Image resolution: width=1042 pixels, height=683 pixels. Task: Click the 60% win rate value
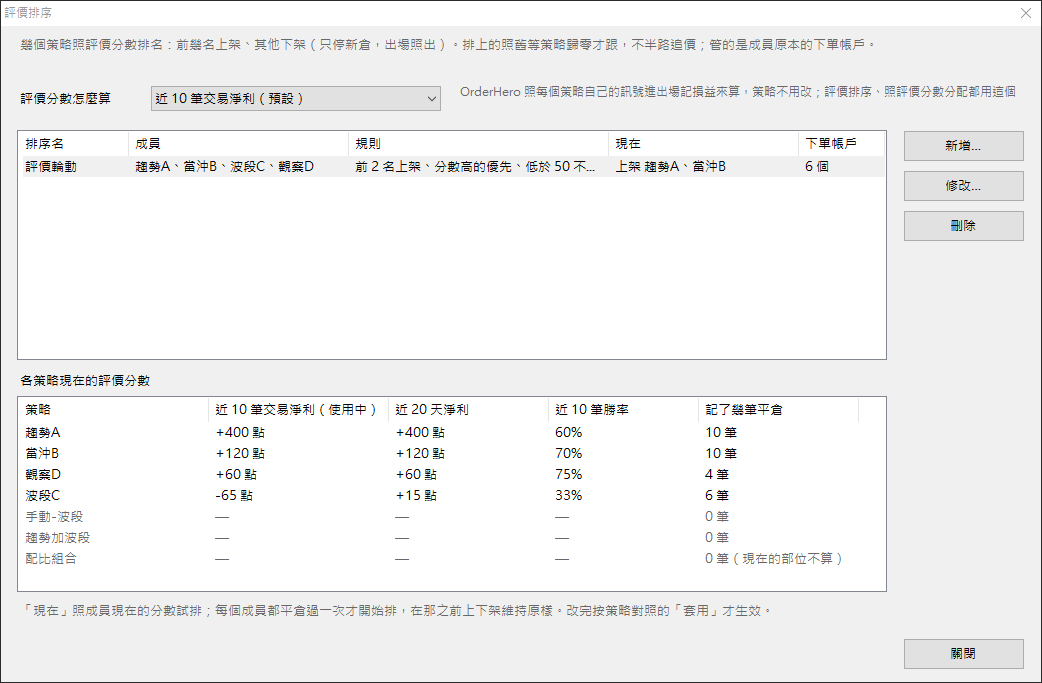(569, 433)
